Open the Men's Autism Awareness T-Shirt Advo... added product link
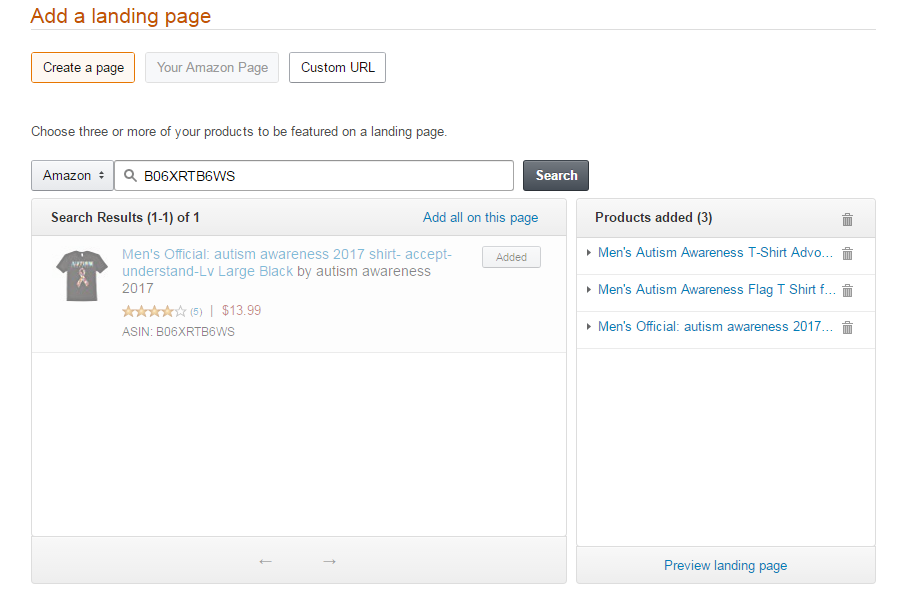Screen dimensions: 898x603 click(x=715, y=253)
